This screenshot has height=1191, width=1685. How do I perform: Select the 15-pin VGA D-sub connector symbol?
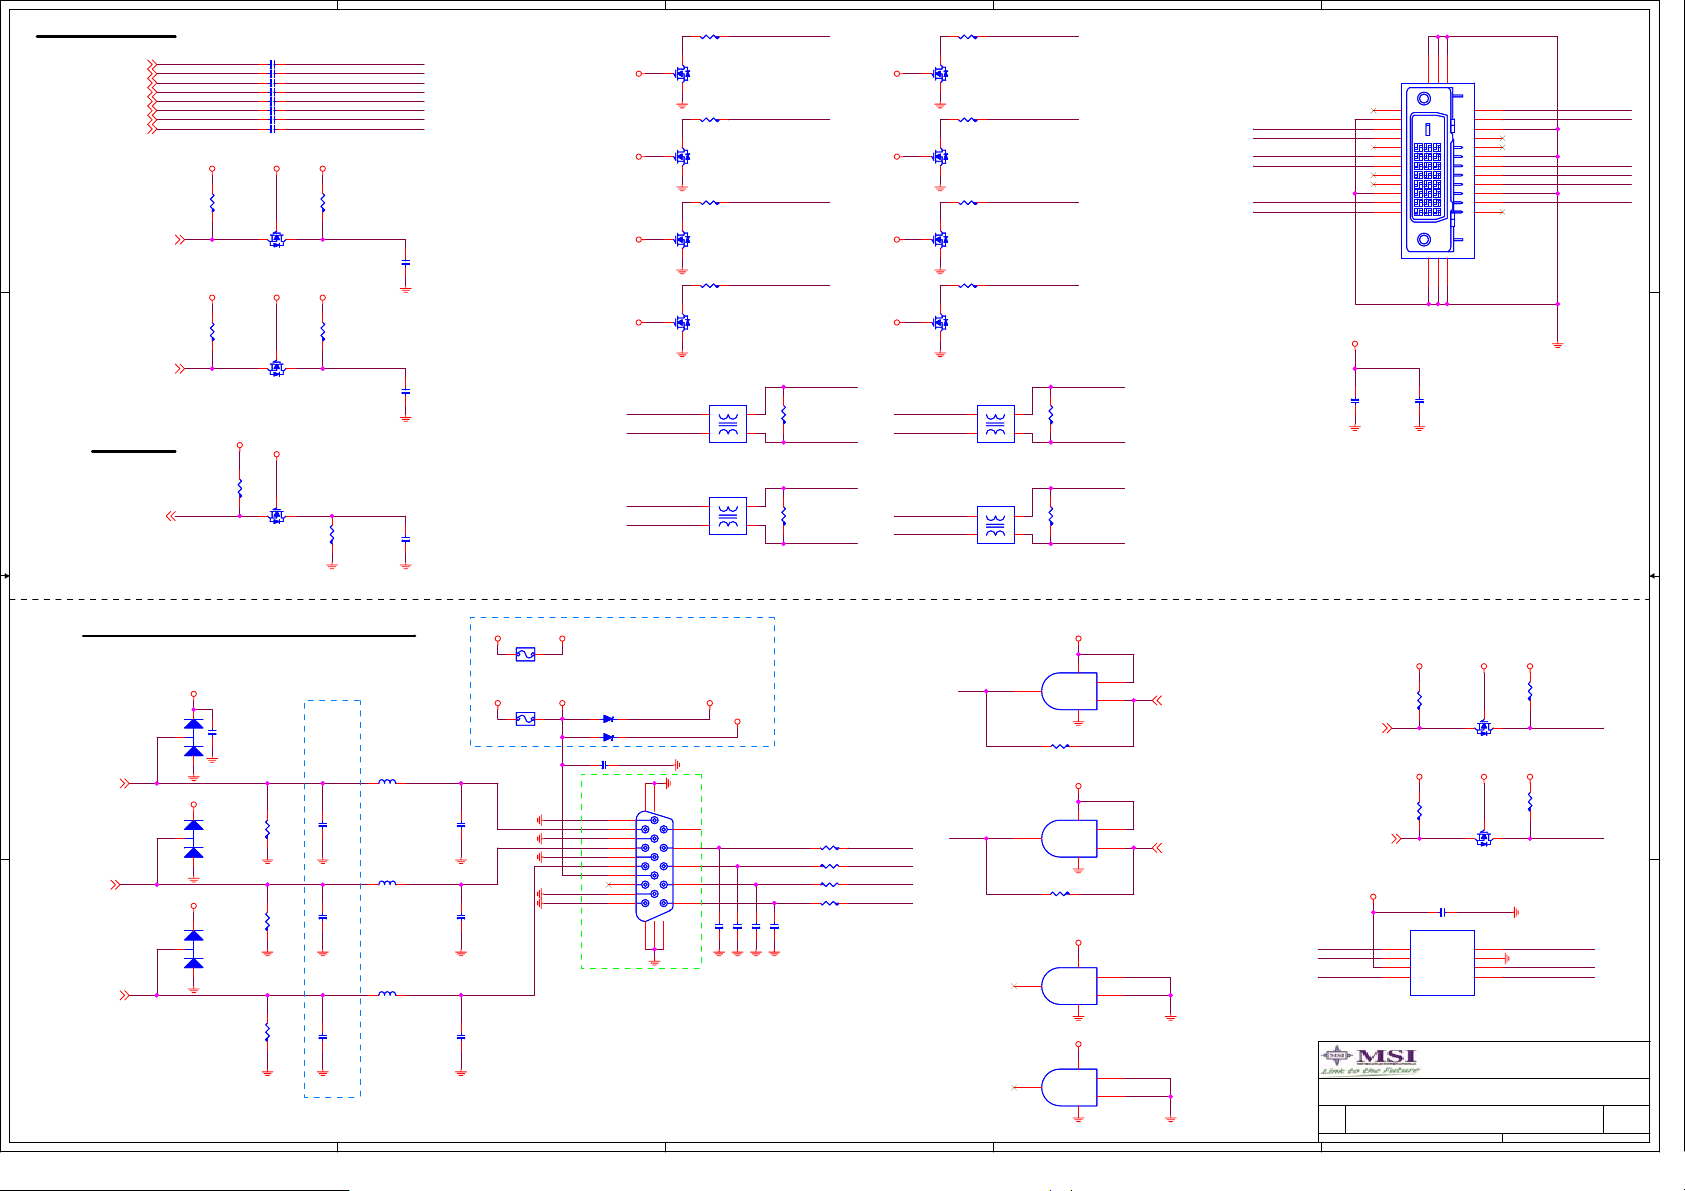tap(654, 866)
